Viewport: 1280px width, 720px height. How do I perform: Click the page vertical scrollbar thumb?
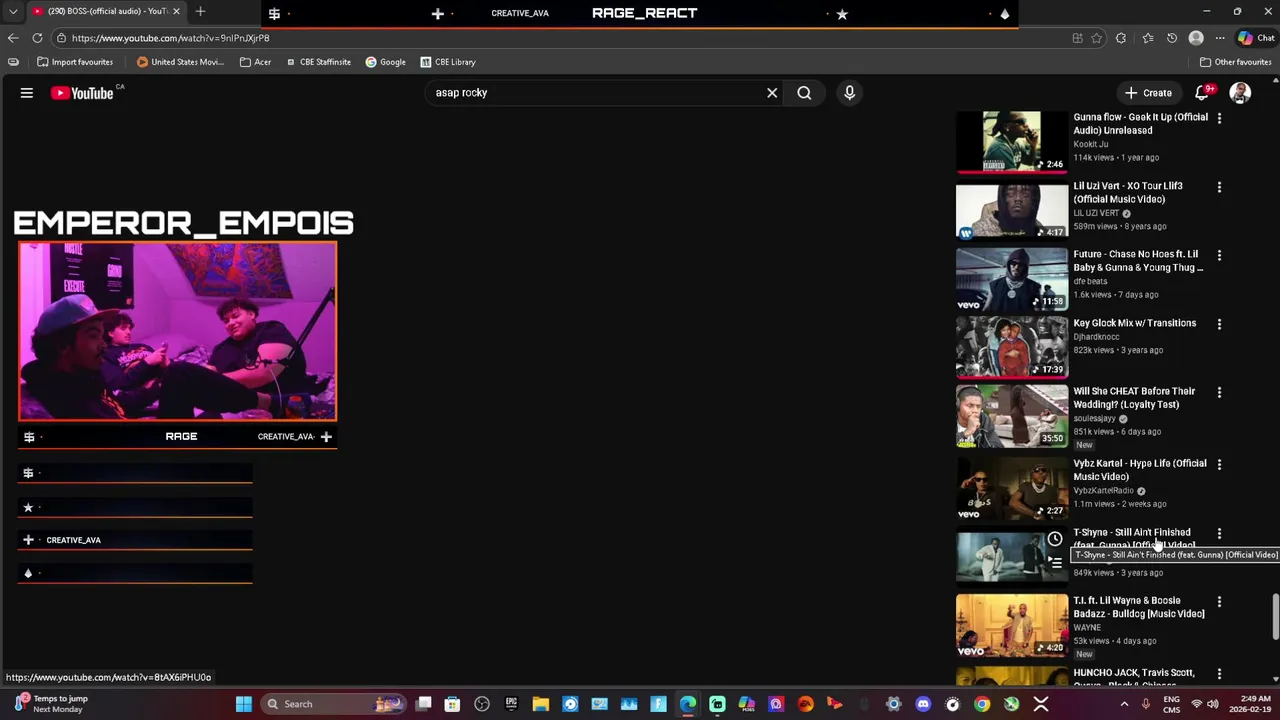click(1275, 618)
